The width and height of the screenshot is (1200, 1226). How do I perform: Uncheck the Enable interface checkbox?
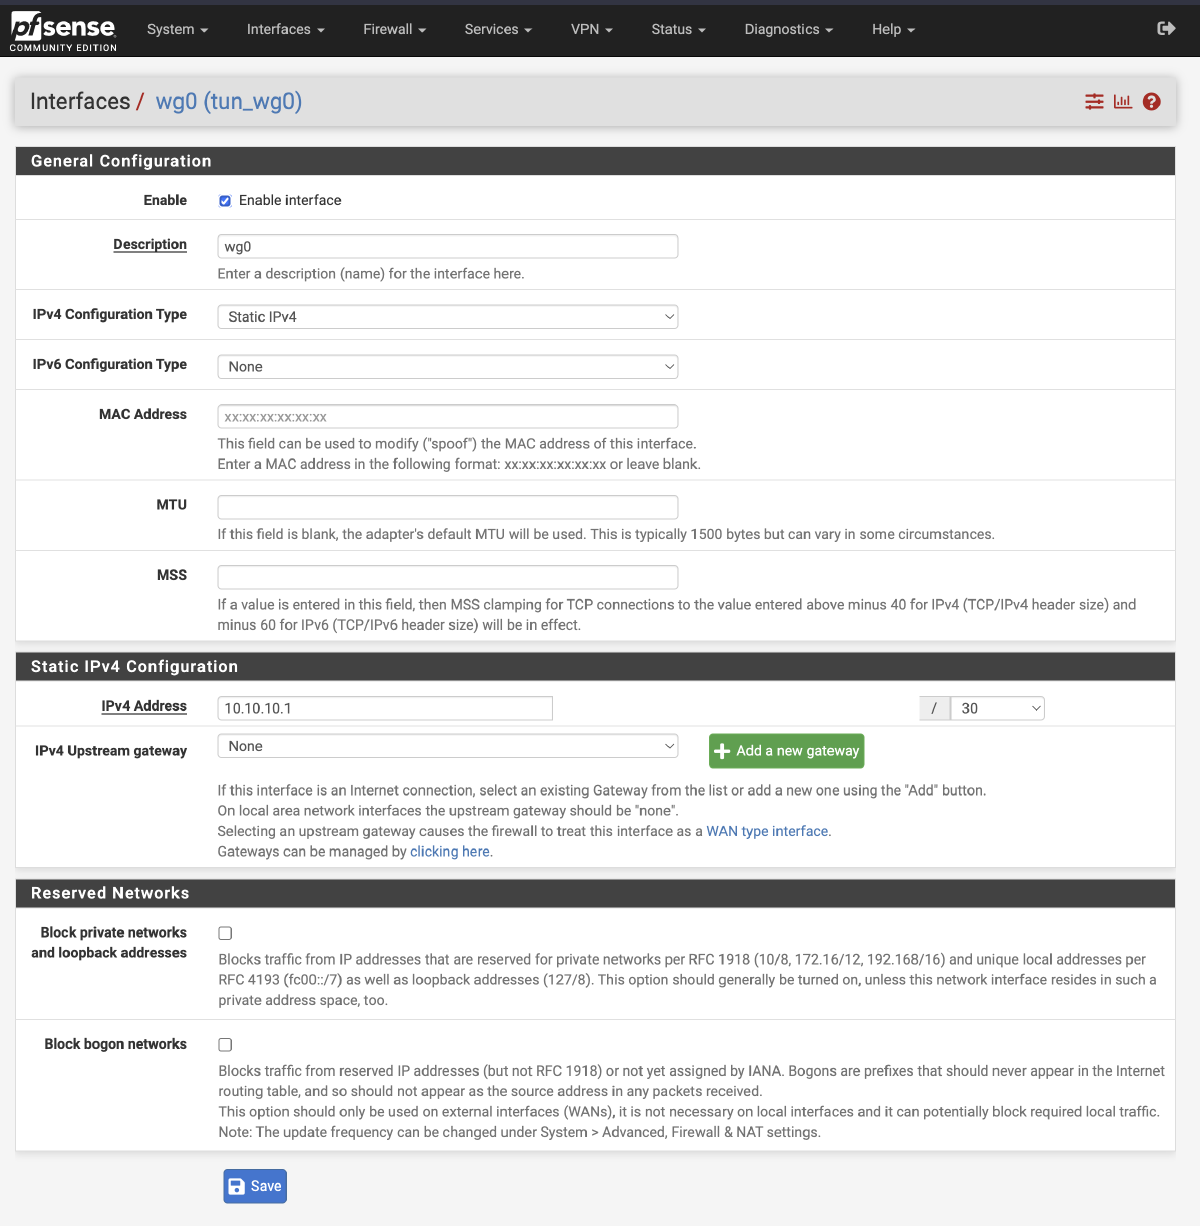tap(224, 200)
